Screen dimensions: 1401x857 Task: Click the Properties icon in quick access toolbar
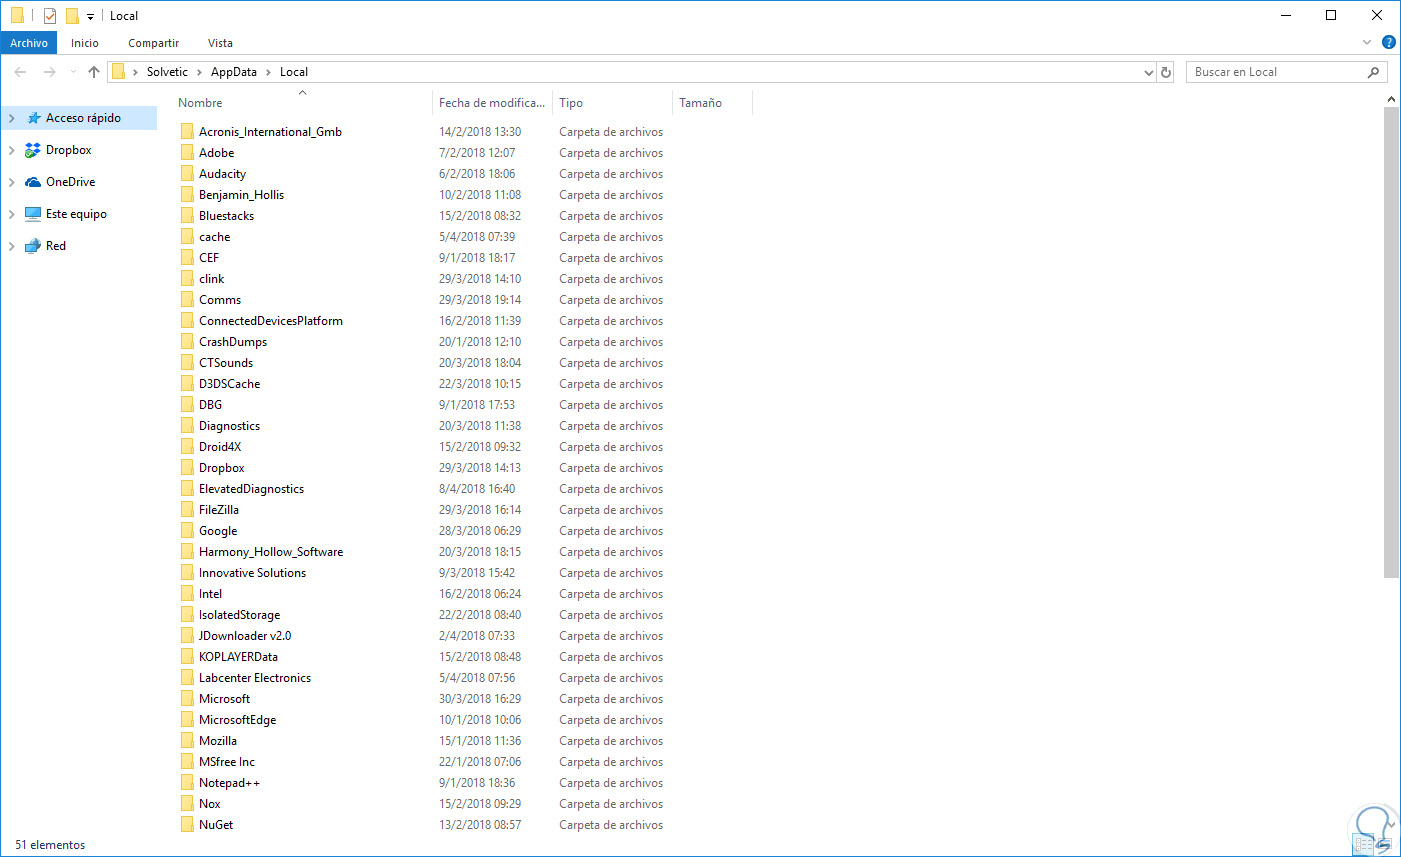tap(50, 16)
